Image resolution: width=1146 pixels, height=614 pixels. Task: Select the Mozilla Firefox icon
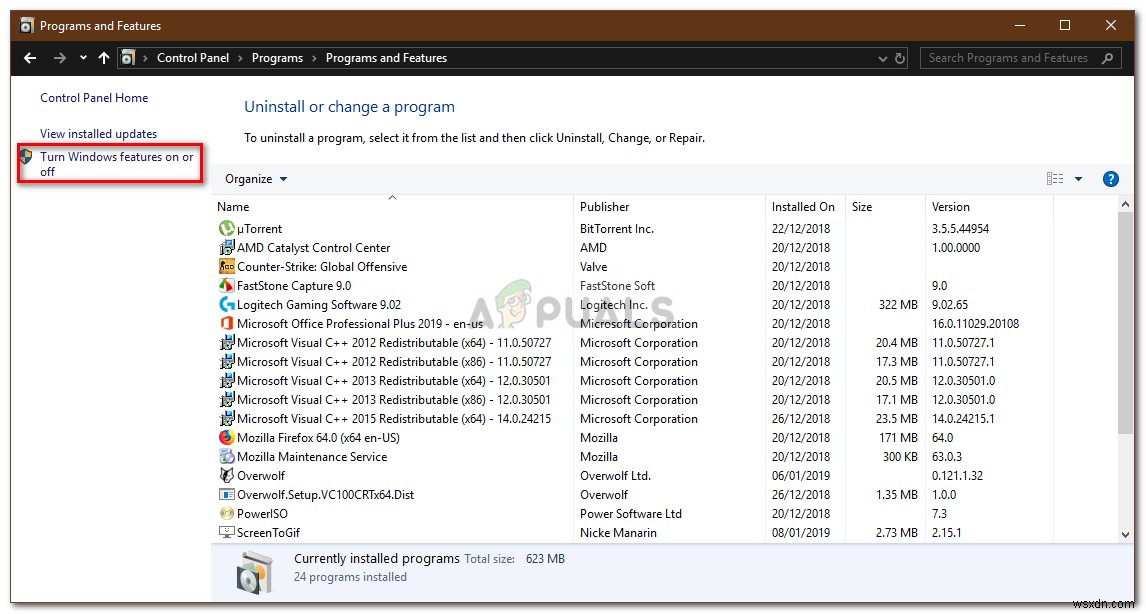(226, 437)
